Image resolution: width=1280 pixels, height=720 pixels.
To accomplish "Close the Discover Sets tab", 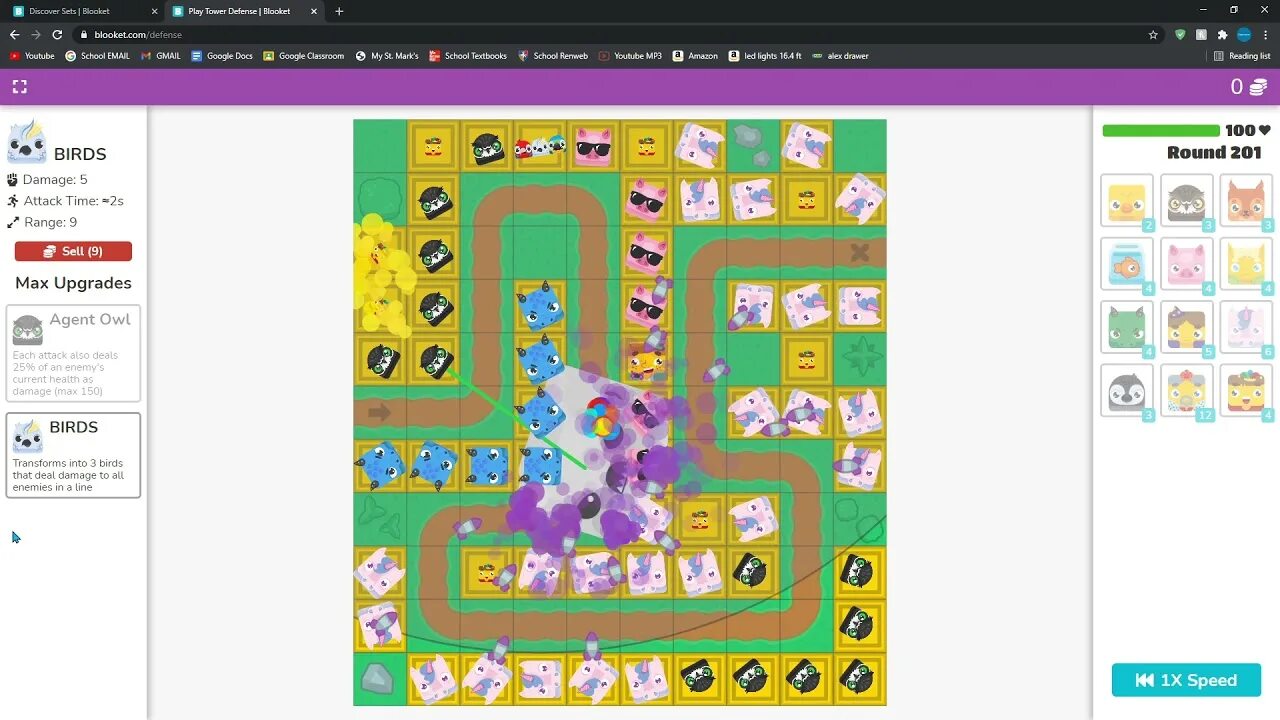I will pyautogui.click(x=154, y=11).
